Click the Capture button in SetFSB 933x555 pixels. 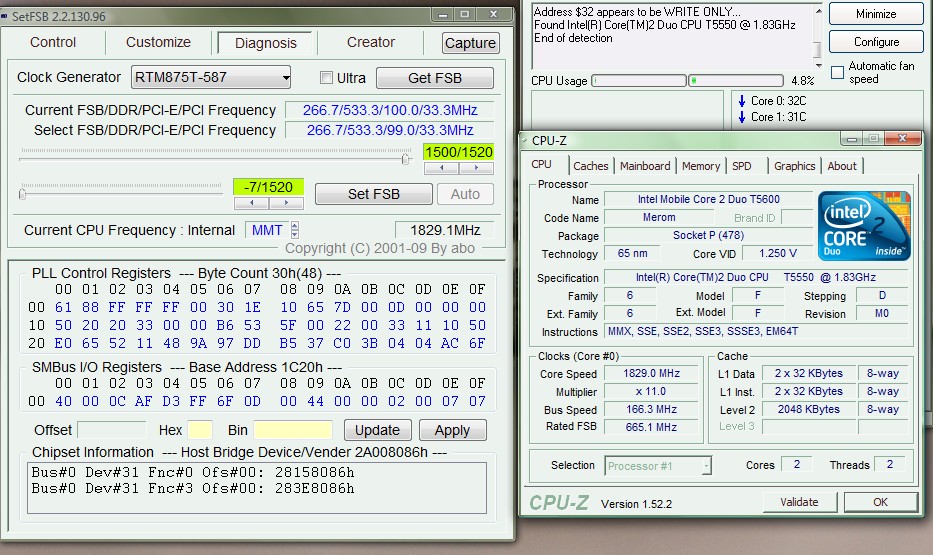pyautogui.click(x=470, y=43)
